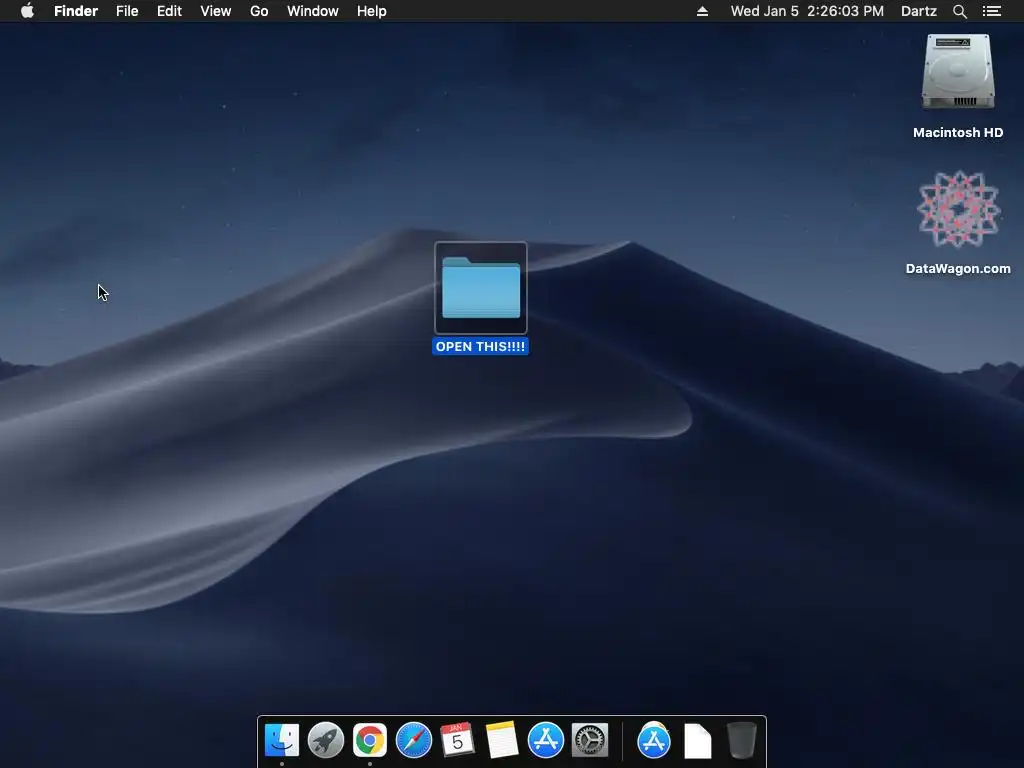
Task: Click the eject icon in menu bar
Action: click(702, 11)
